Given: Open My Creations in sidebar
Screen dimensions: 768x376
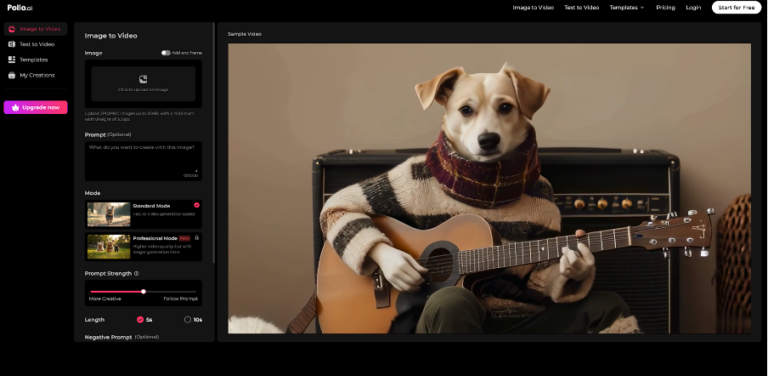Looking at the screenshot, I should click(35, 75).
